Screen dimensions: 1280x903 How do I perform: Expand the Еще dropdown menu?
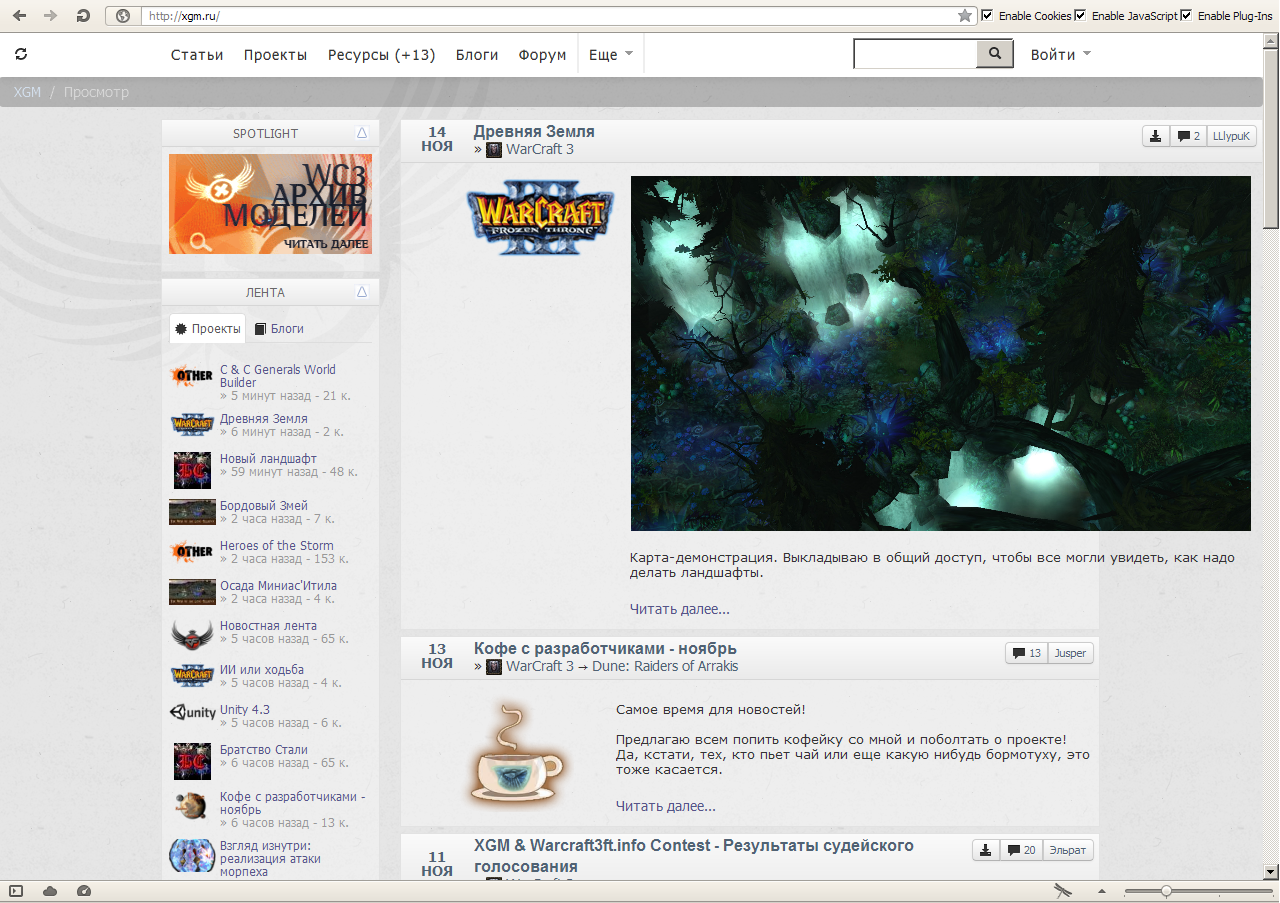(x=610, y=55)
